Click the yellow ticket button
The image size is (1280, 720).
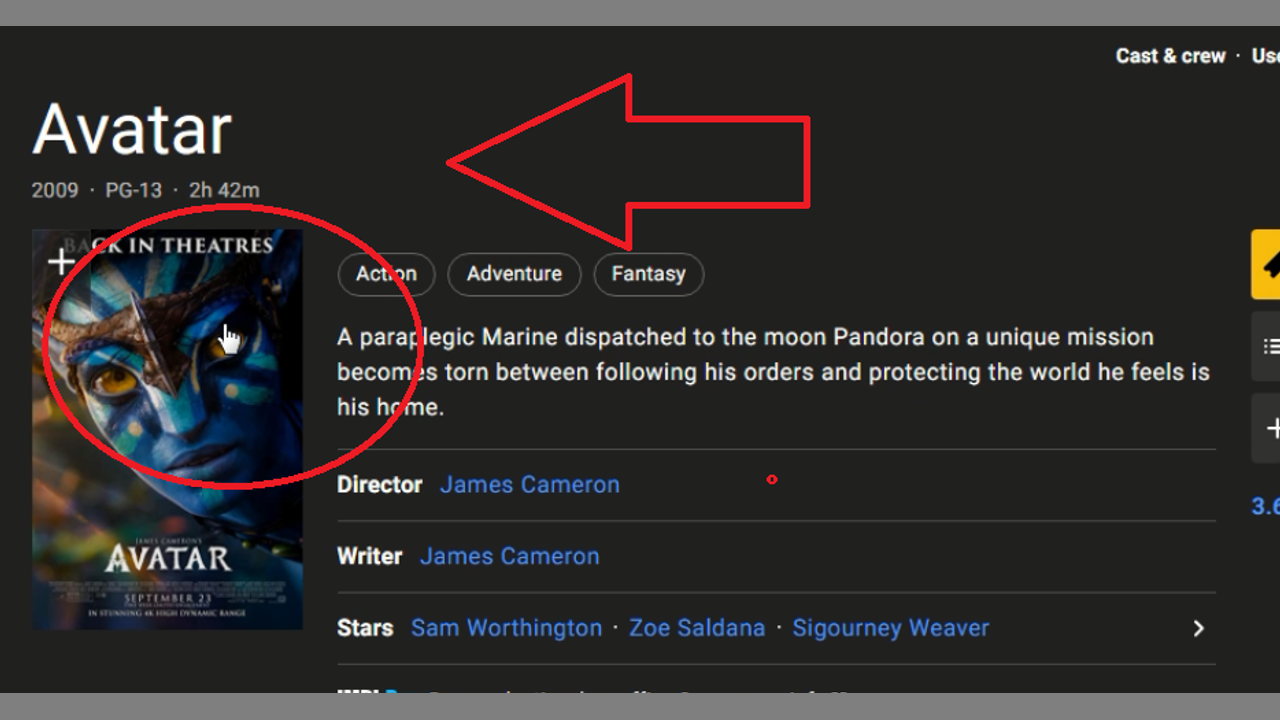point(1266,265)
